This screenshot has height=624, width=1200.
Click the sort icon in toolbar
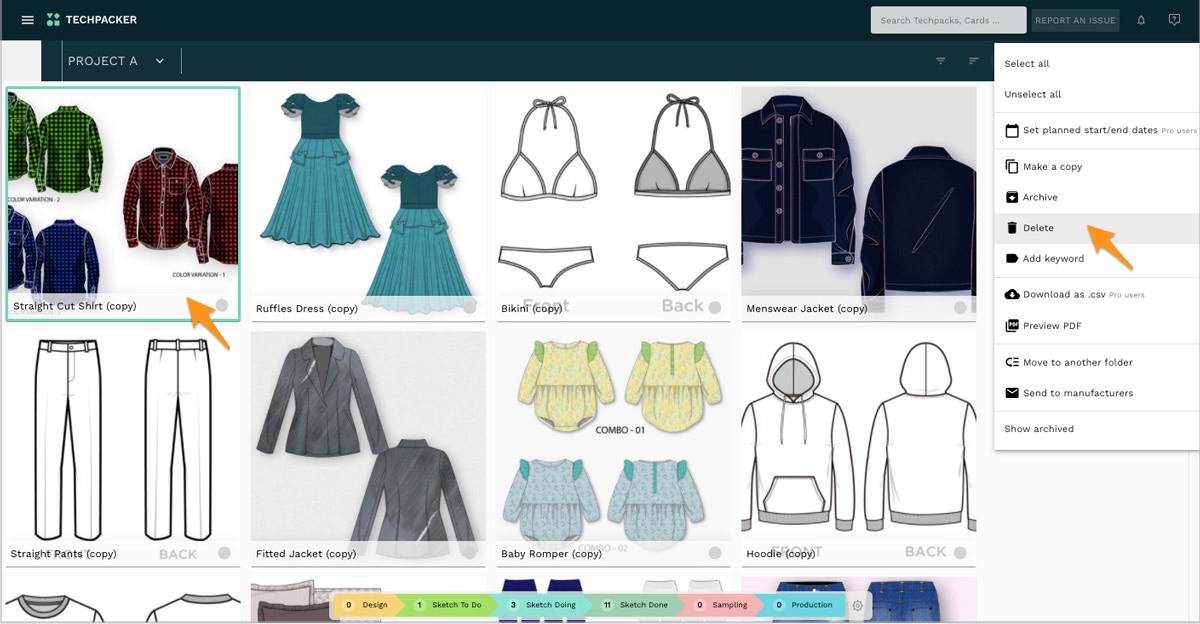(x=974, y=61)
